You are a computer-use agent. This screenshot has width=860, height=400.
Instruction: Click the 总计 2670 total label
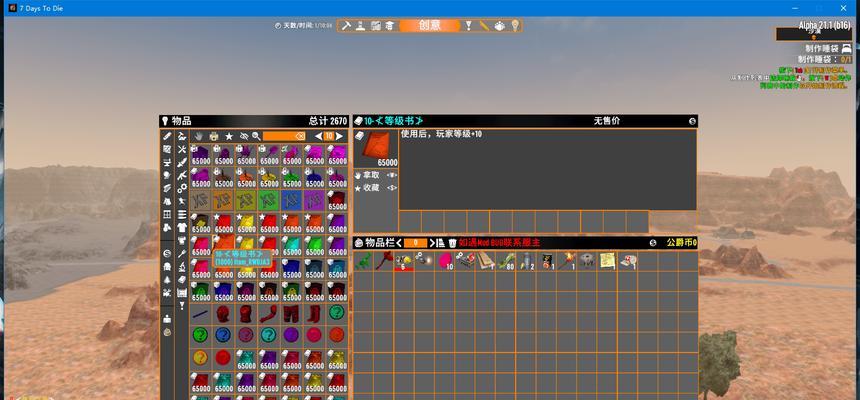[328, 121]
